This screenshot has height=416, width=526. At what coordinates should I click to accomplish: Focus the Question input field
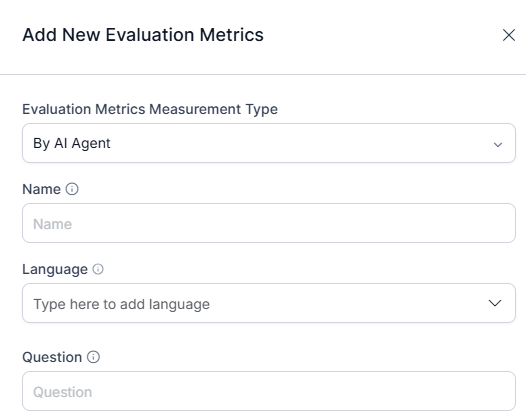[x=269, y=391]
